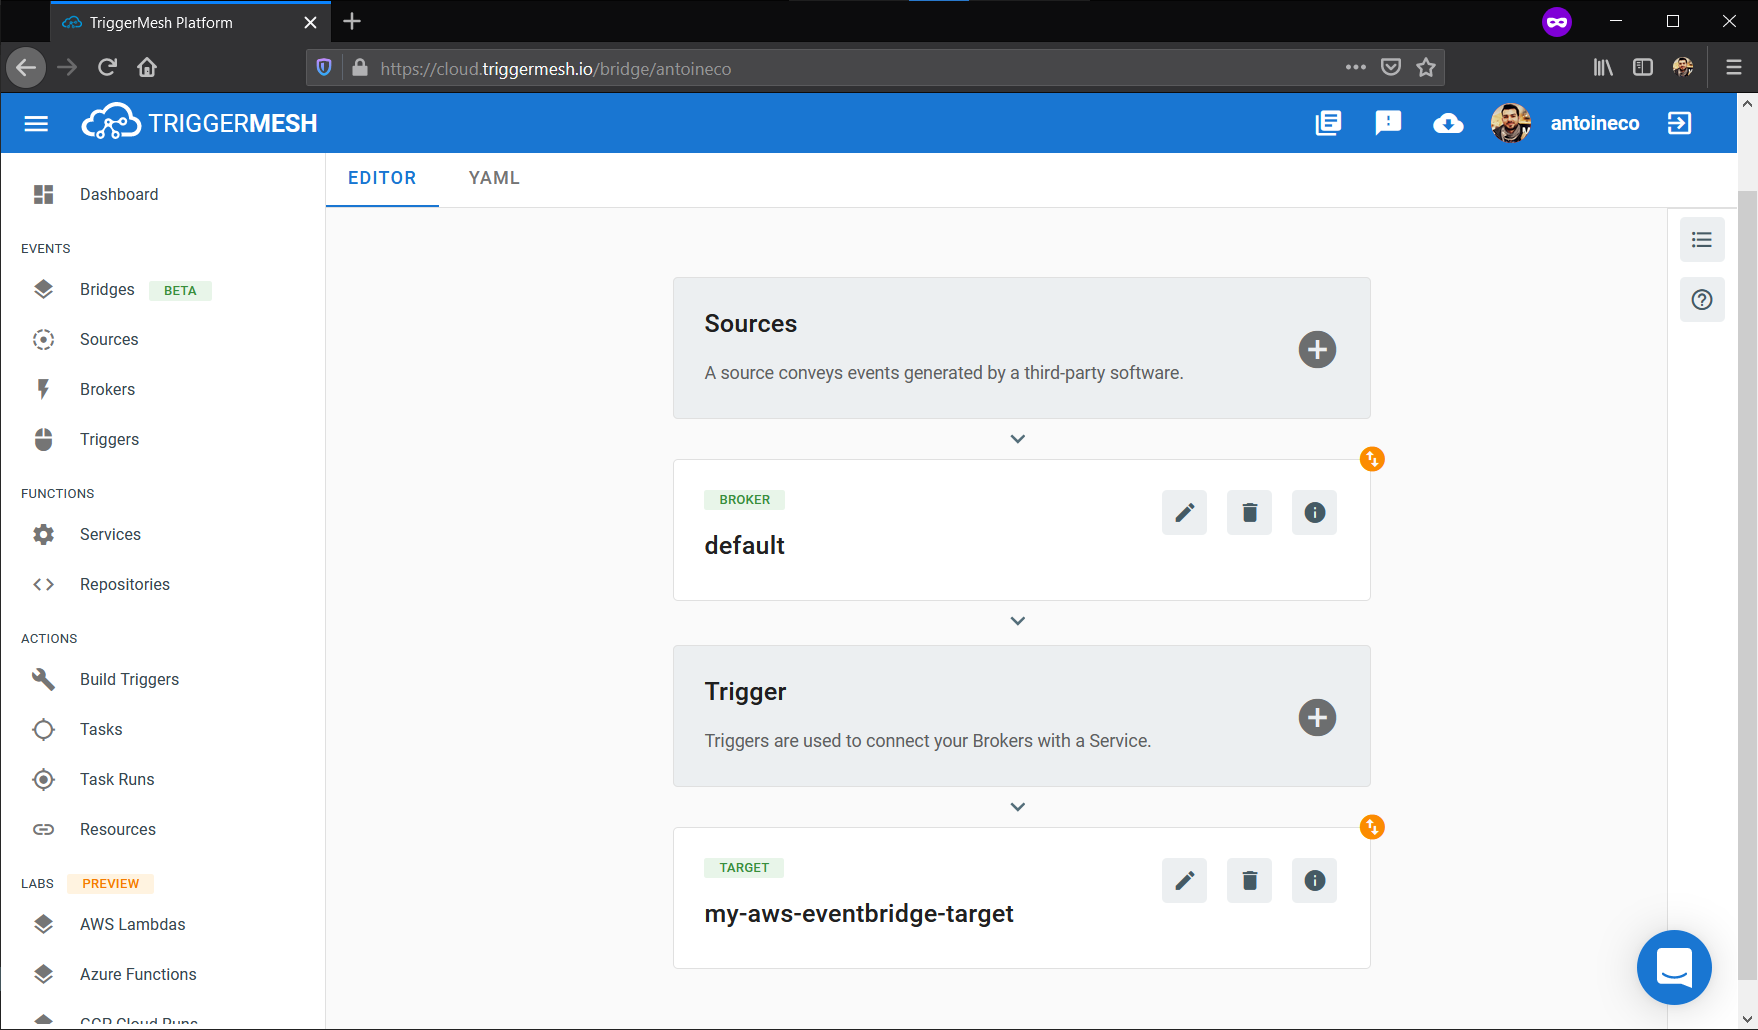Screen dimensions: 1758x1030
Task: Open page actions three-dots menu
Action: (x=1356, y=67)
